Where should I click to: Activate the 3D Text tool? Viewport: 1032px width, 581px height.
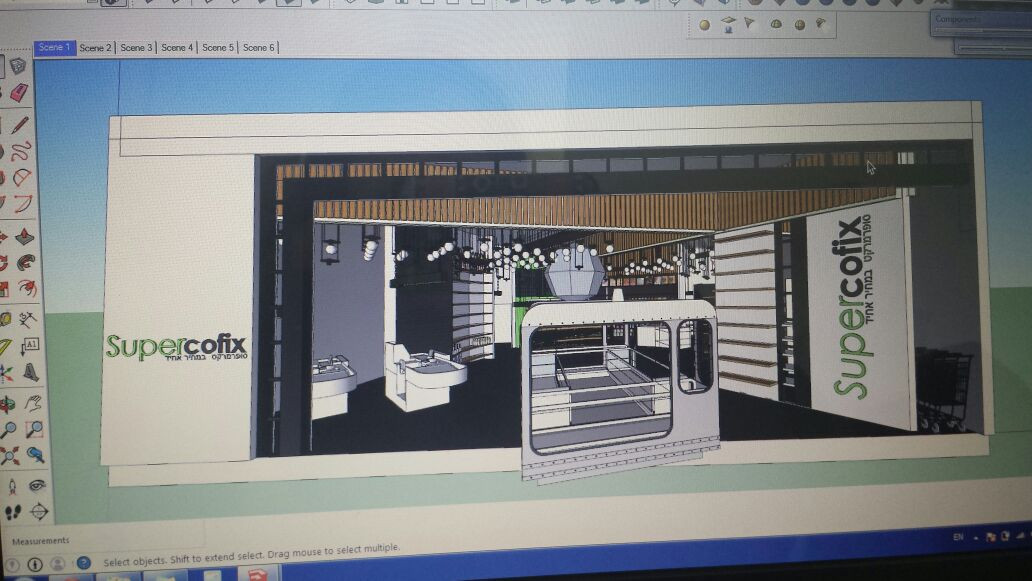click(31, 372)
